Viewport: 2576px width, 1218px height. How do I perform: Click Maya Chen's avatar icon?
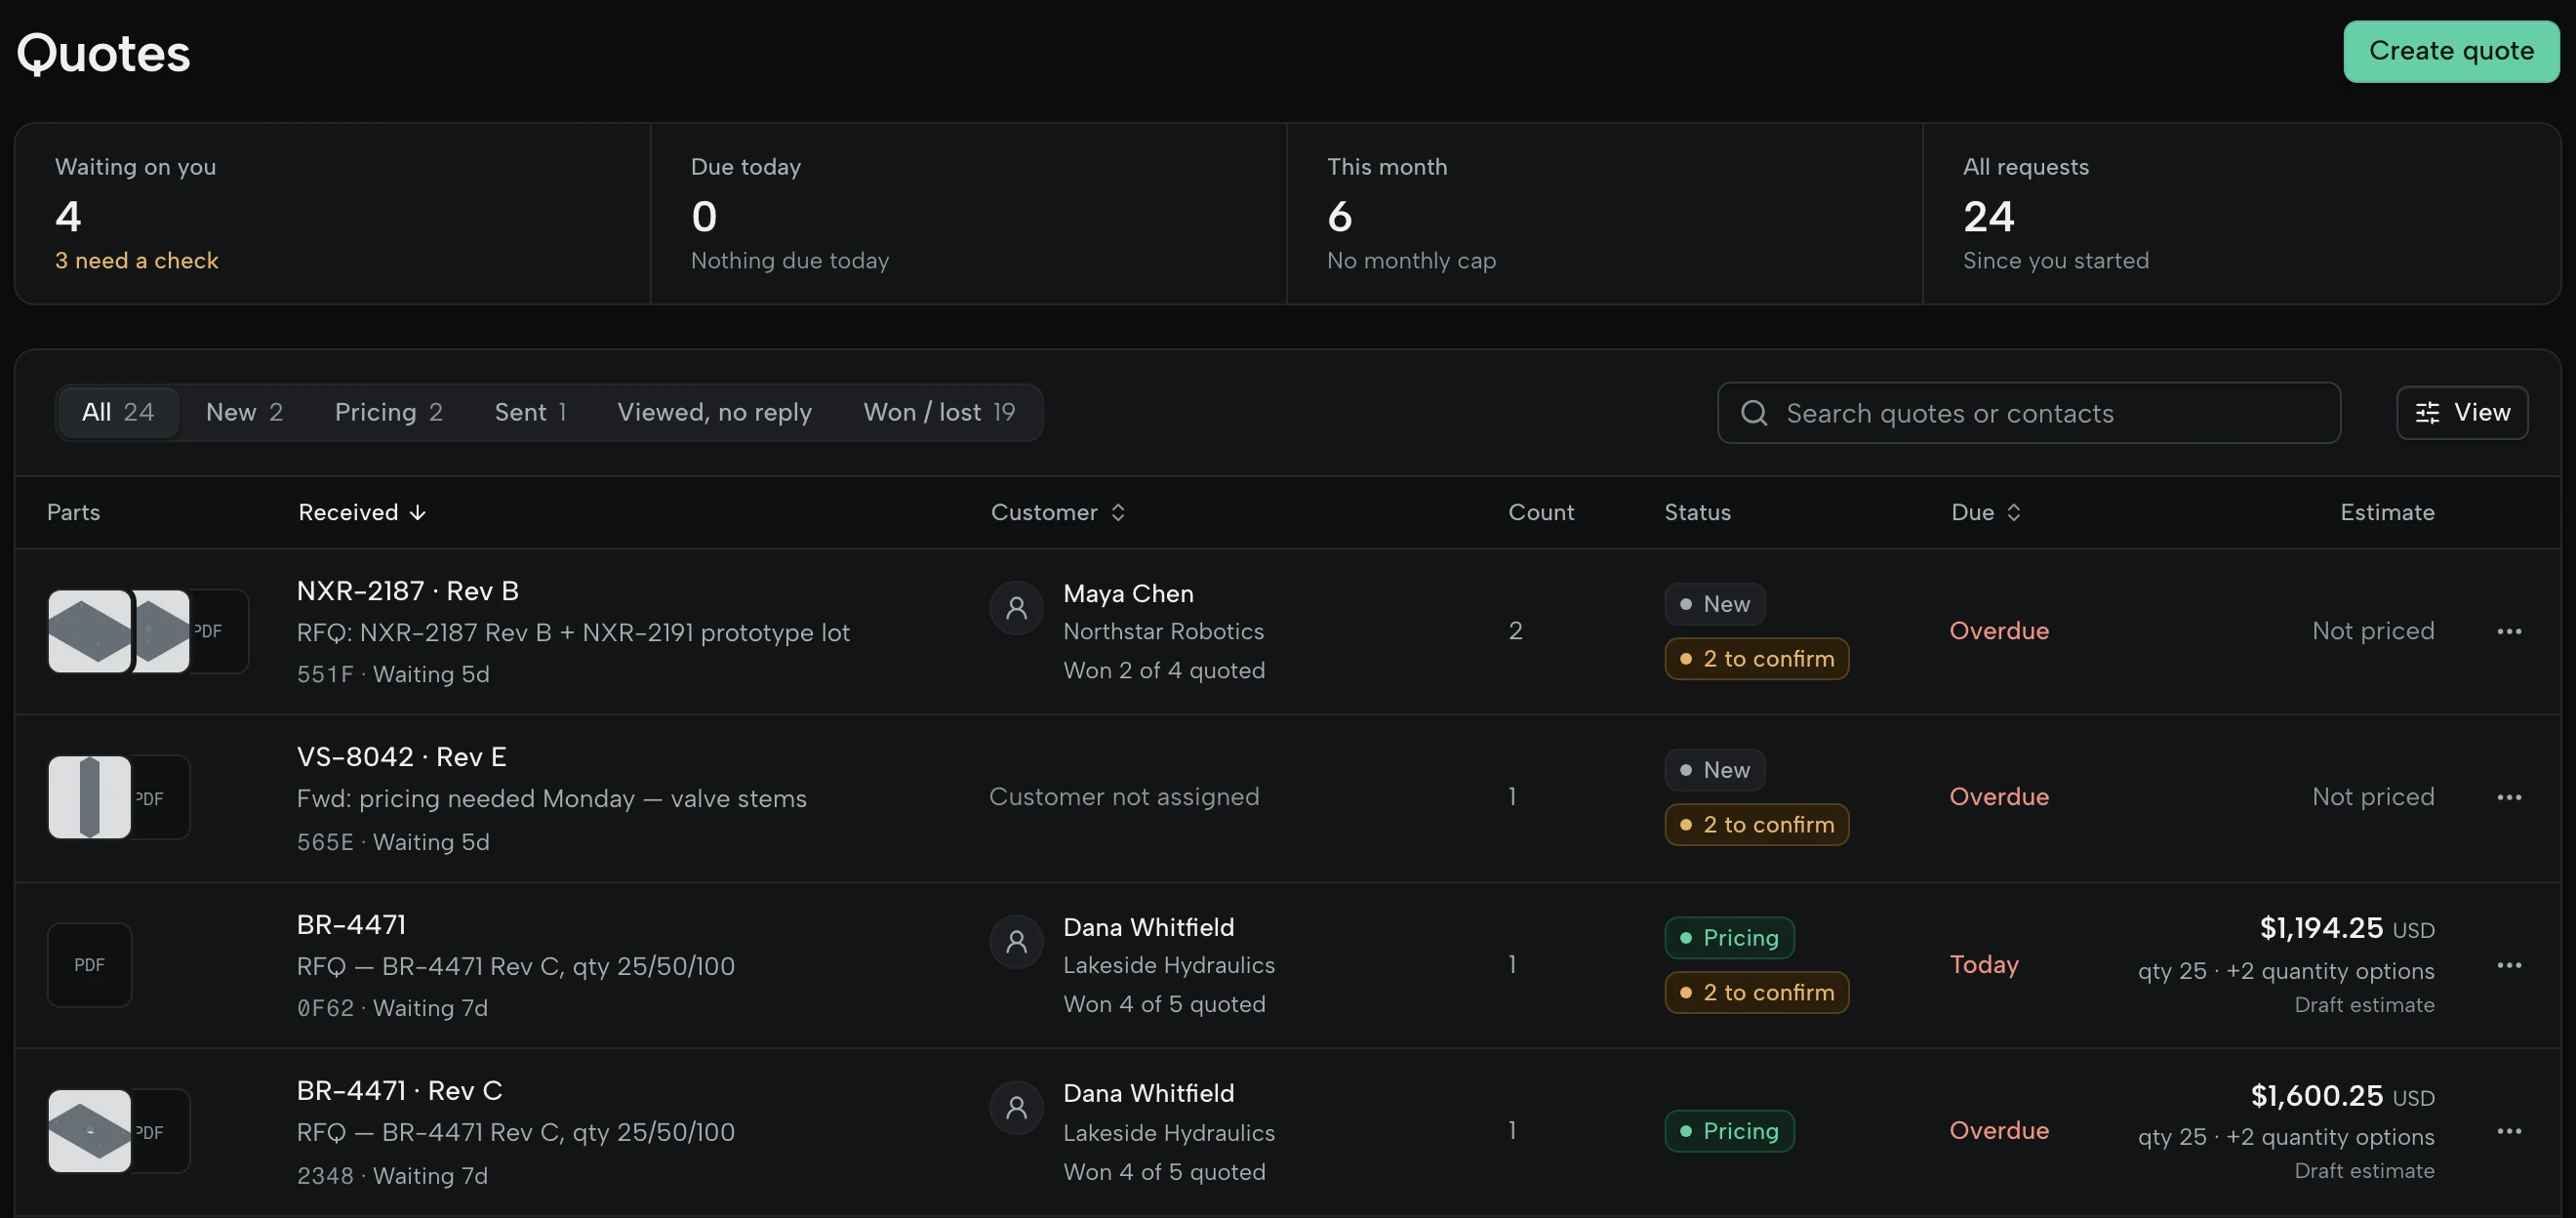(1016, 607)
